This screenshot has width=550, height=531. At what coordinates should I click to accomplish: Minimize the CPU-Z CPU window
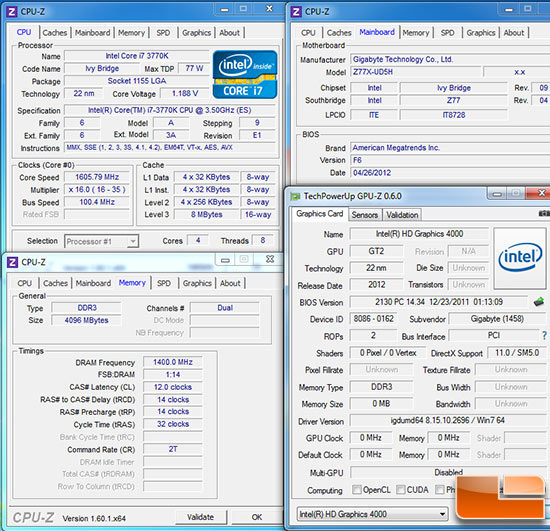tap(225, 9)
